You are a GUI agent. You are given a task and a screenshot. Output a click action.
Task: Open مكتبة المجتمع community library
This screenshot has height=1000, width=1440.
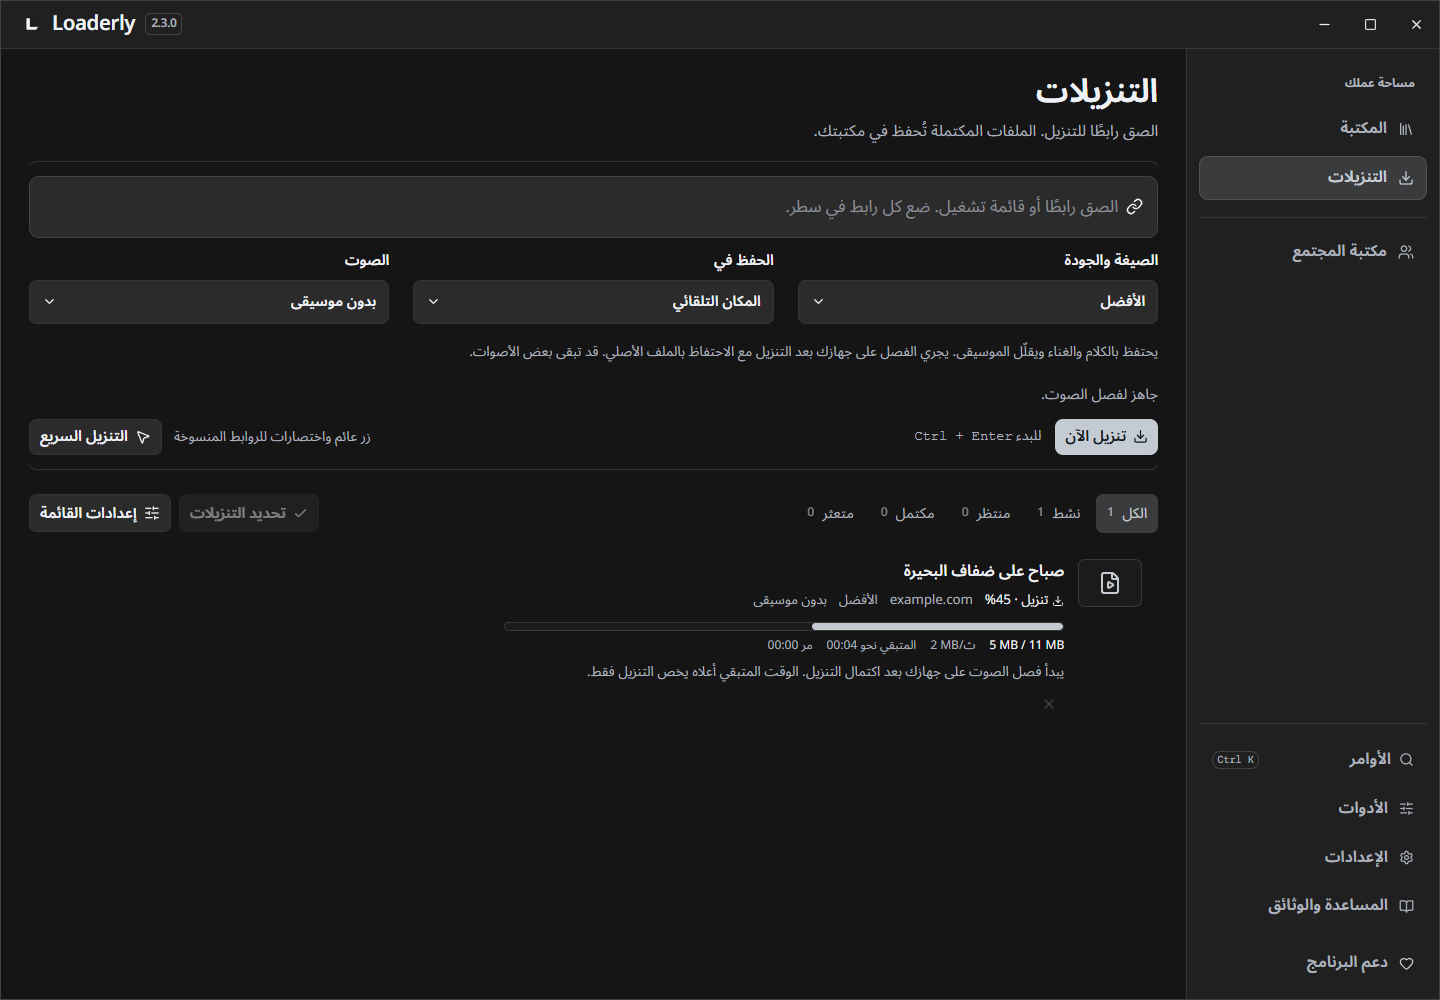tap(1312, 251)
